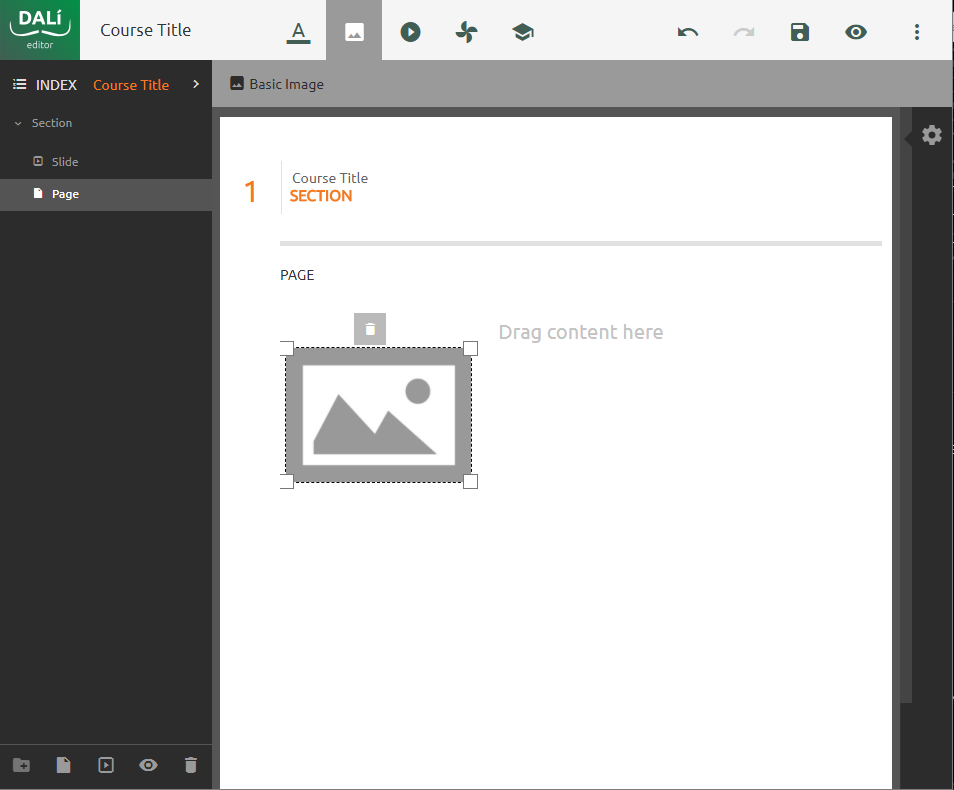954x790 pixels.
Task: Open the three-dot more options menu
Action: [916, 32]
